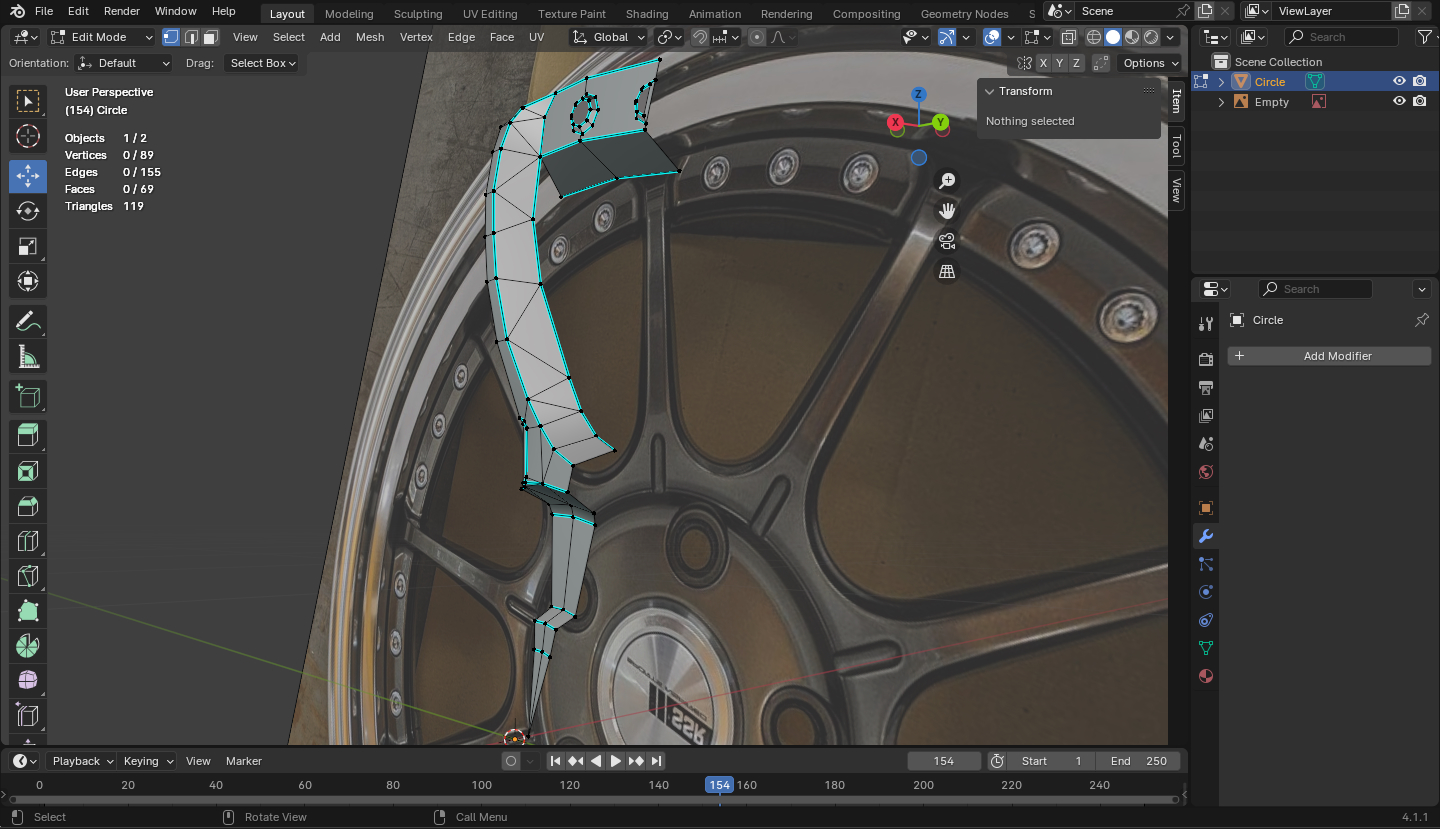Viewport: 1440px width, 829px height.
Task: Open the Render menu
Action: pos(122,11)
